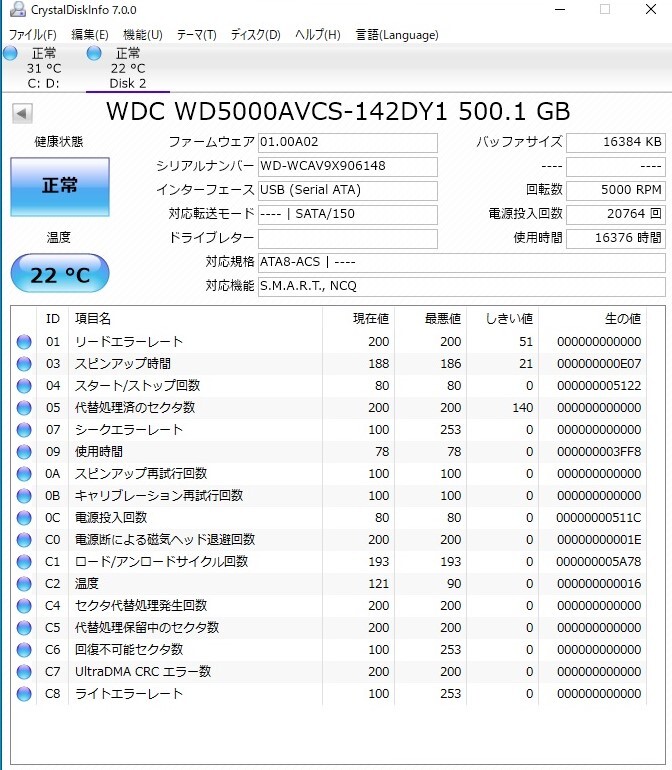Image resolution: width=672 pixels, height=770 pixels.
Task: Open the 言語(Language) menu
Action: [397, 35]
